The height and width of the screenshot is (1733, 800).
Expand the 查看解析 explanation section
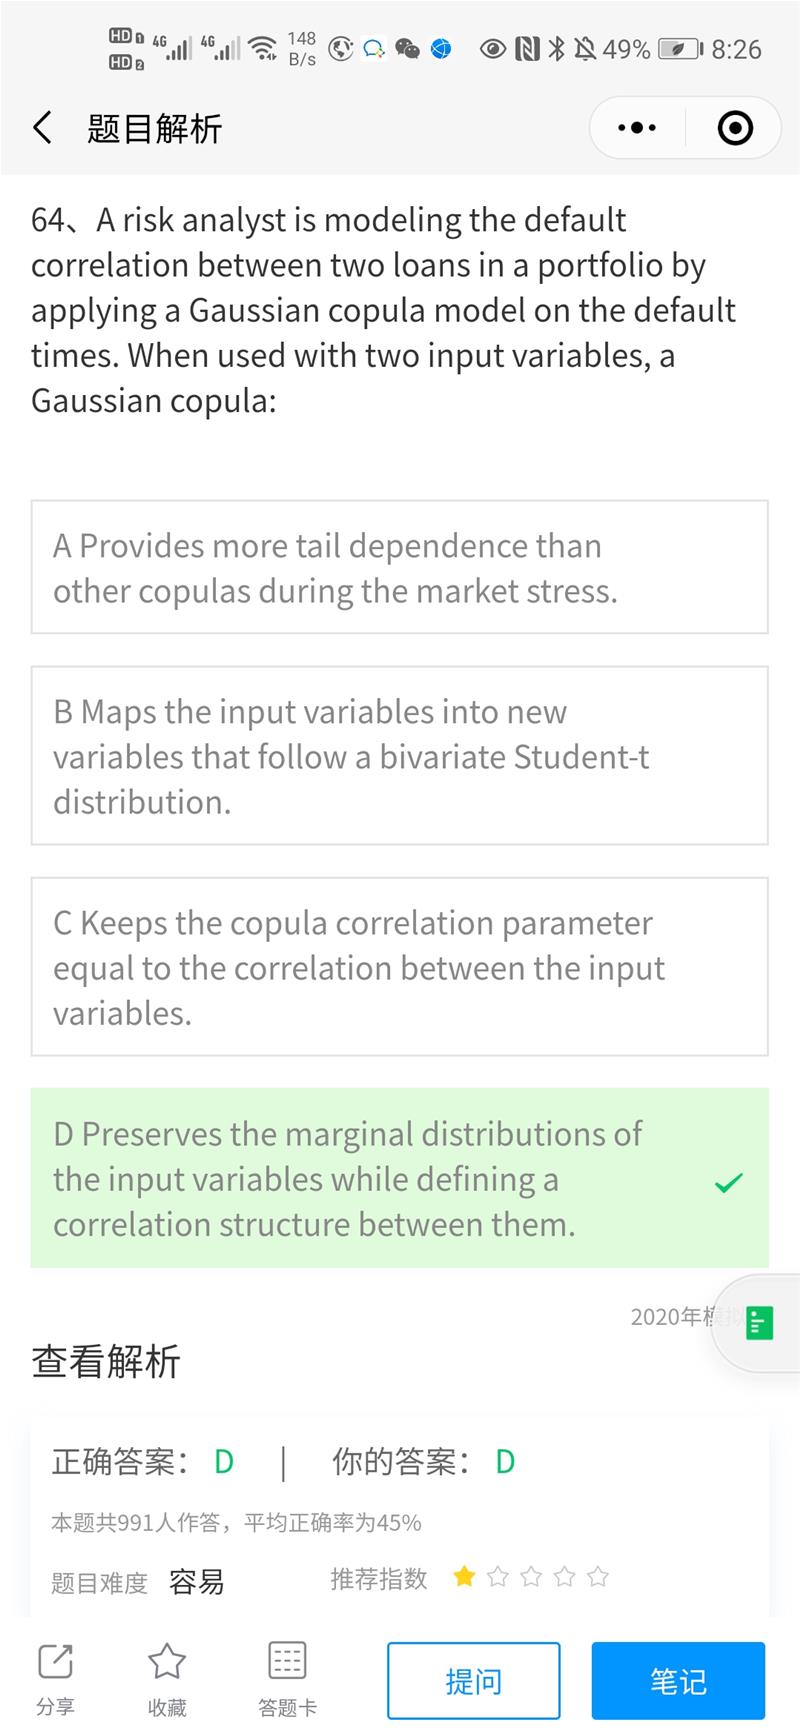[x=106, y=1361]
